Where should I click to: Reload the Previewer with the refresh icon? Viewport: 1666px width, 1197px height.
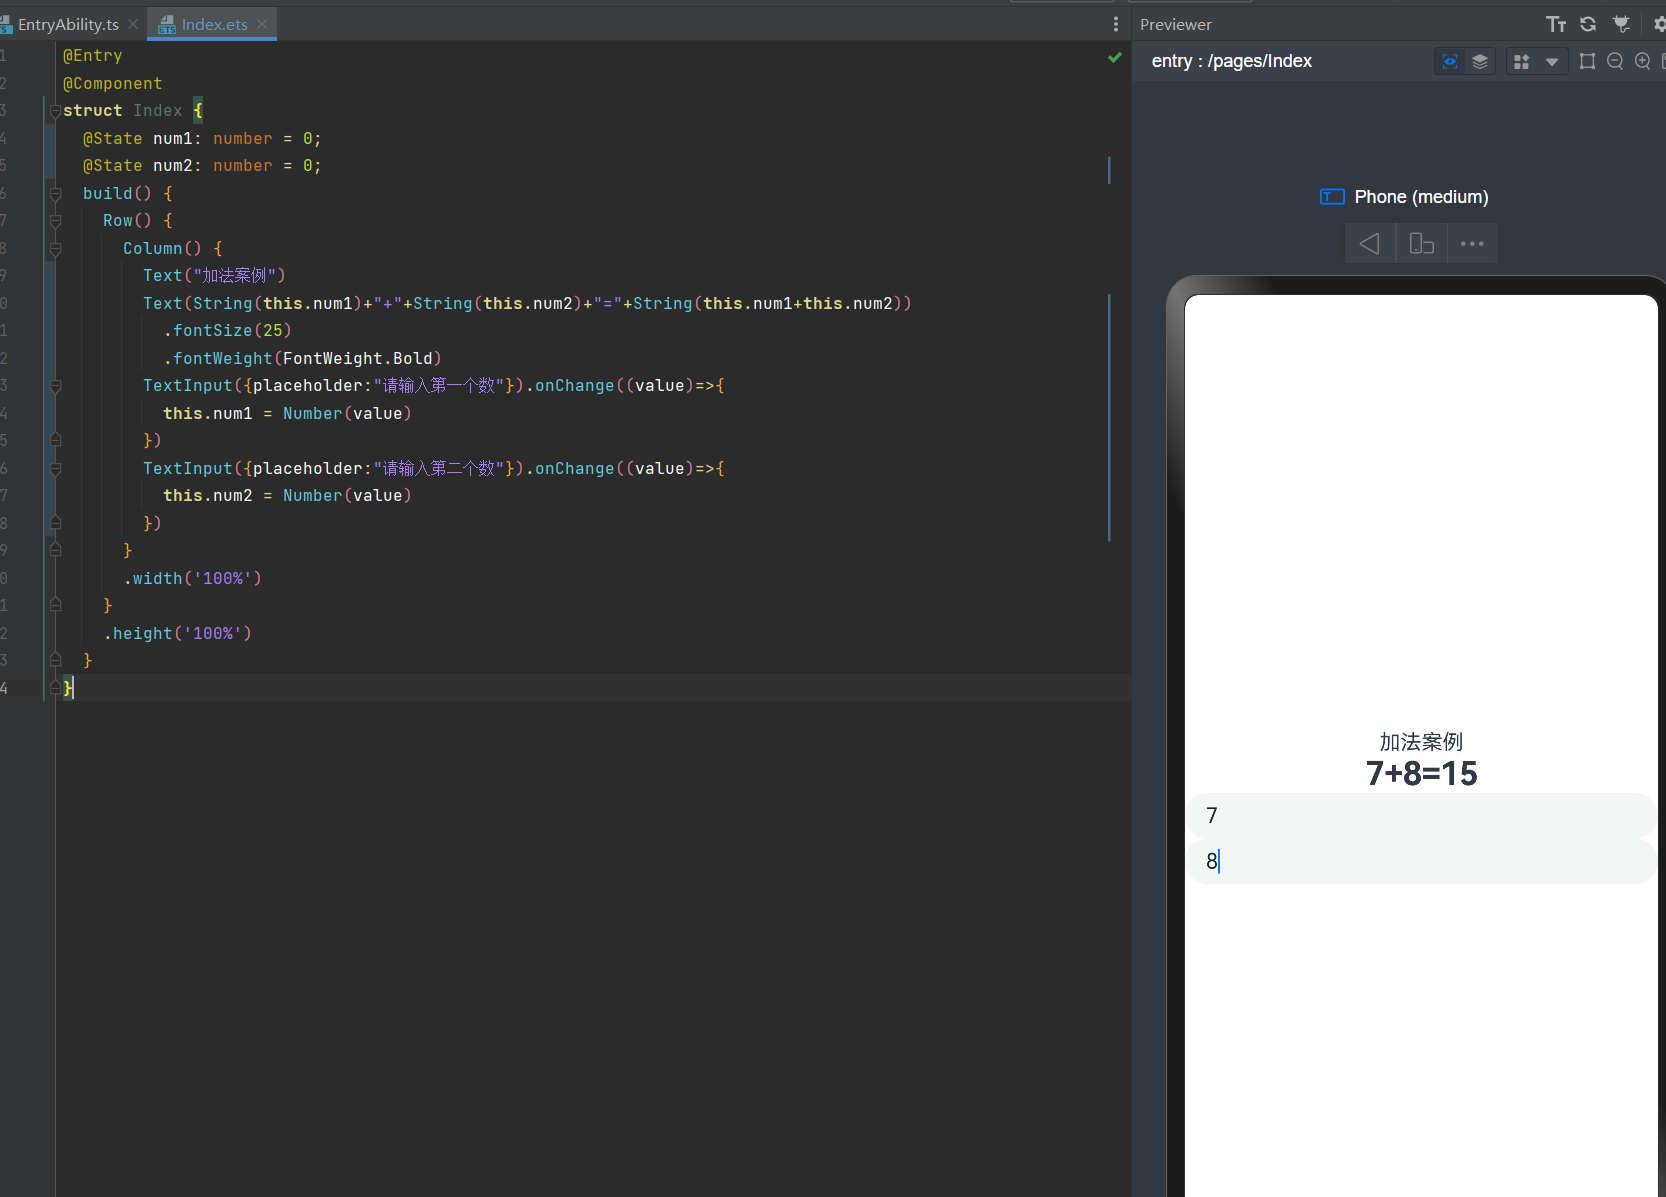tap(1588, 24)
